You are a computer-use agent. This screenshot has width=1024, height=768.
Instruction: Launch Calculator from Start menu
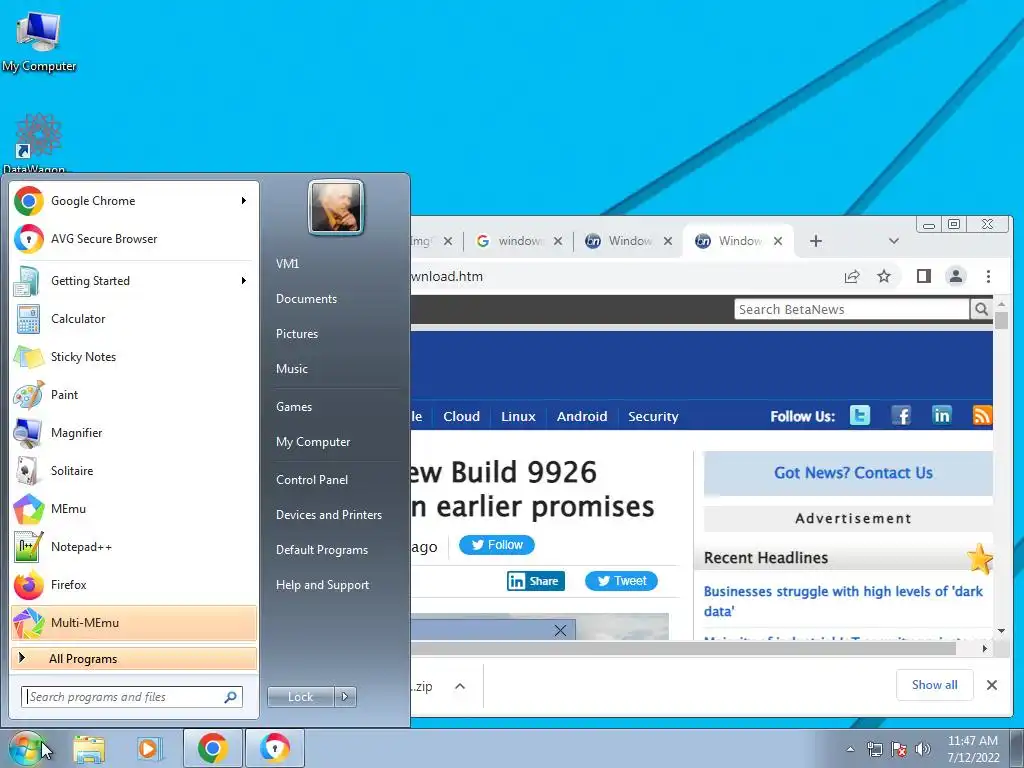click(x=134, y=319)
